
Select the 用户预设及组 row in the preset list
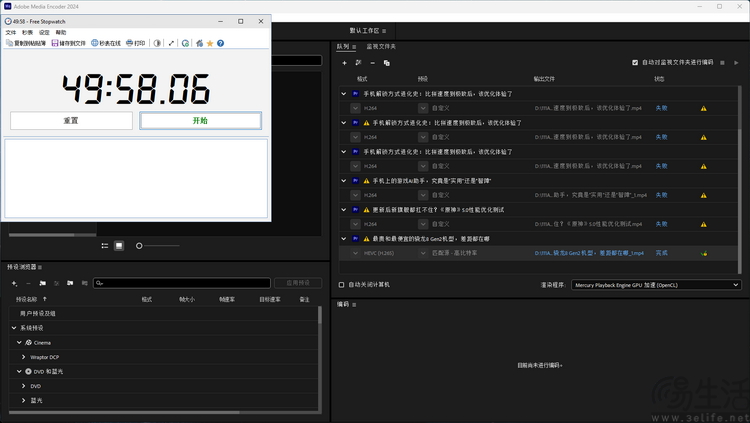click(164, 313)
